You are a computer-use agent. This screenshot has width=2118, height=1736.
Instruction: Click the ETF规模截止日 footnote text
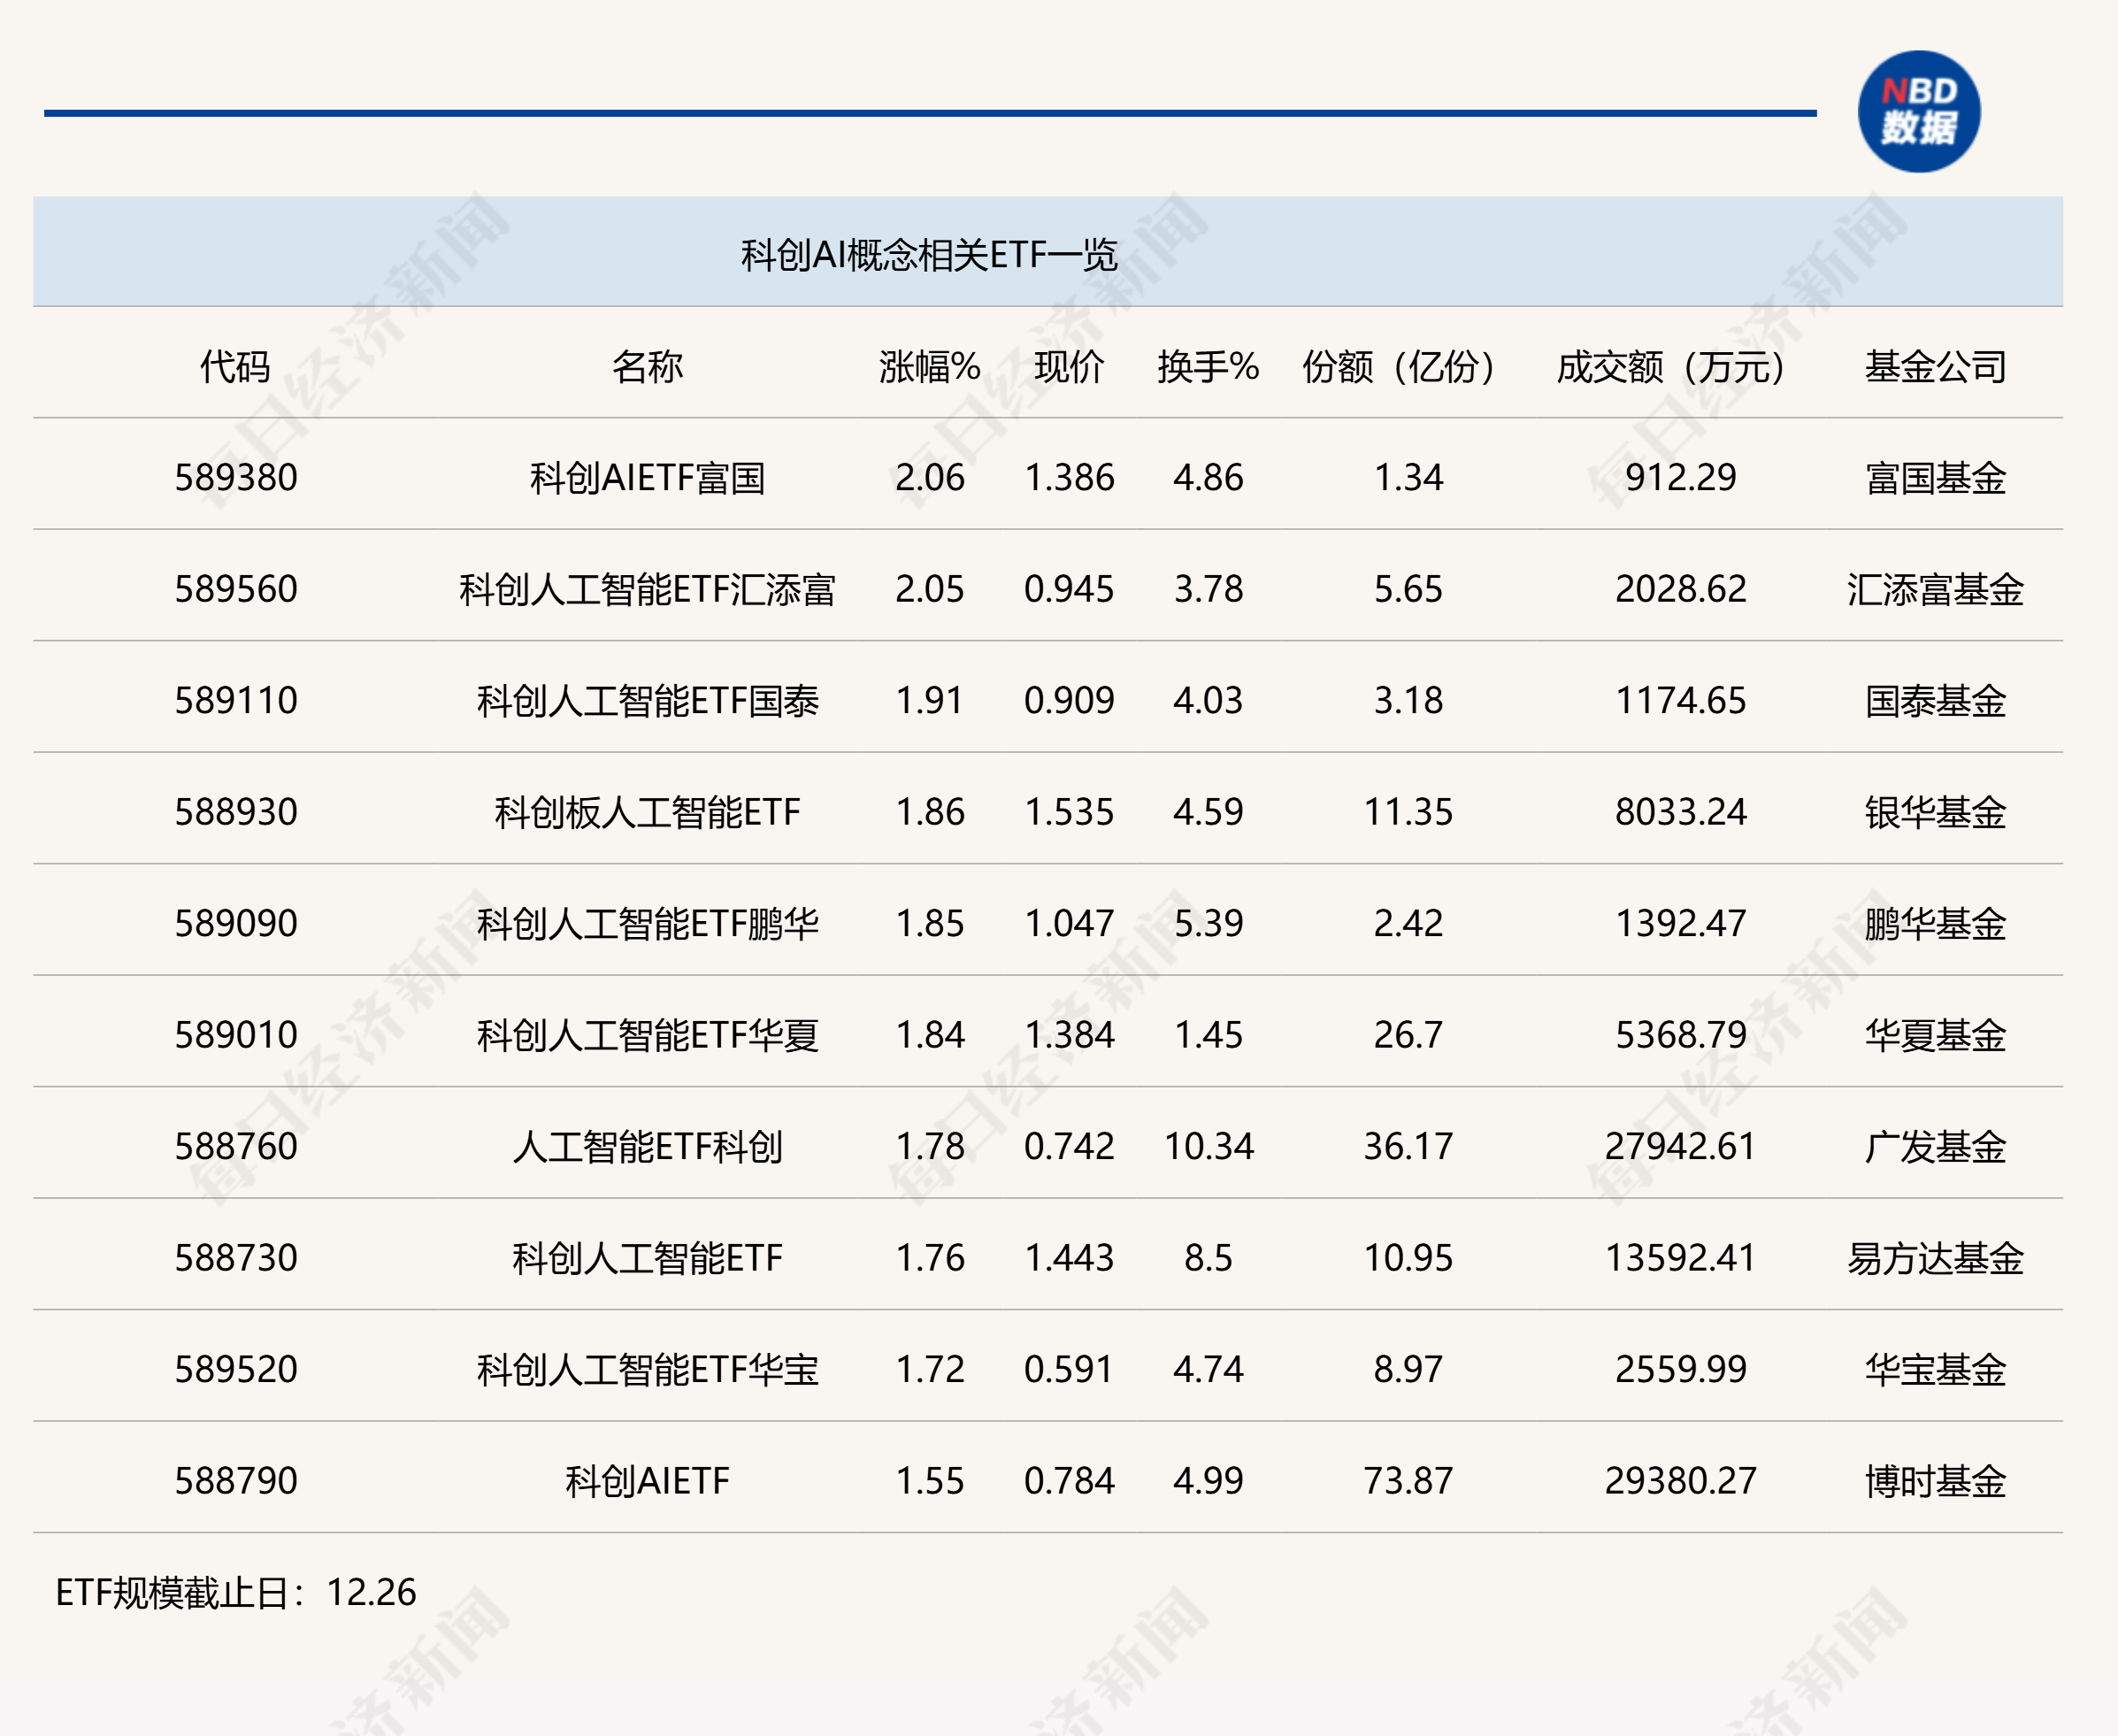(236, 1592)
